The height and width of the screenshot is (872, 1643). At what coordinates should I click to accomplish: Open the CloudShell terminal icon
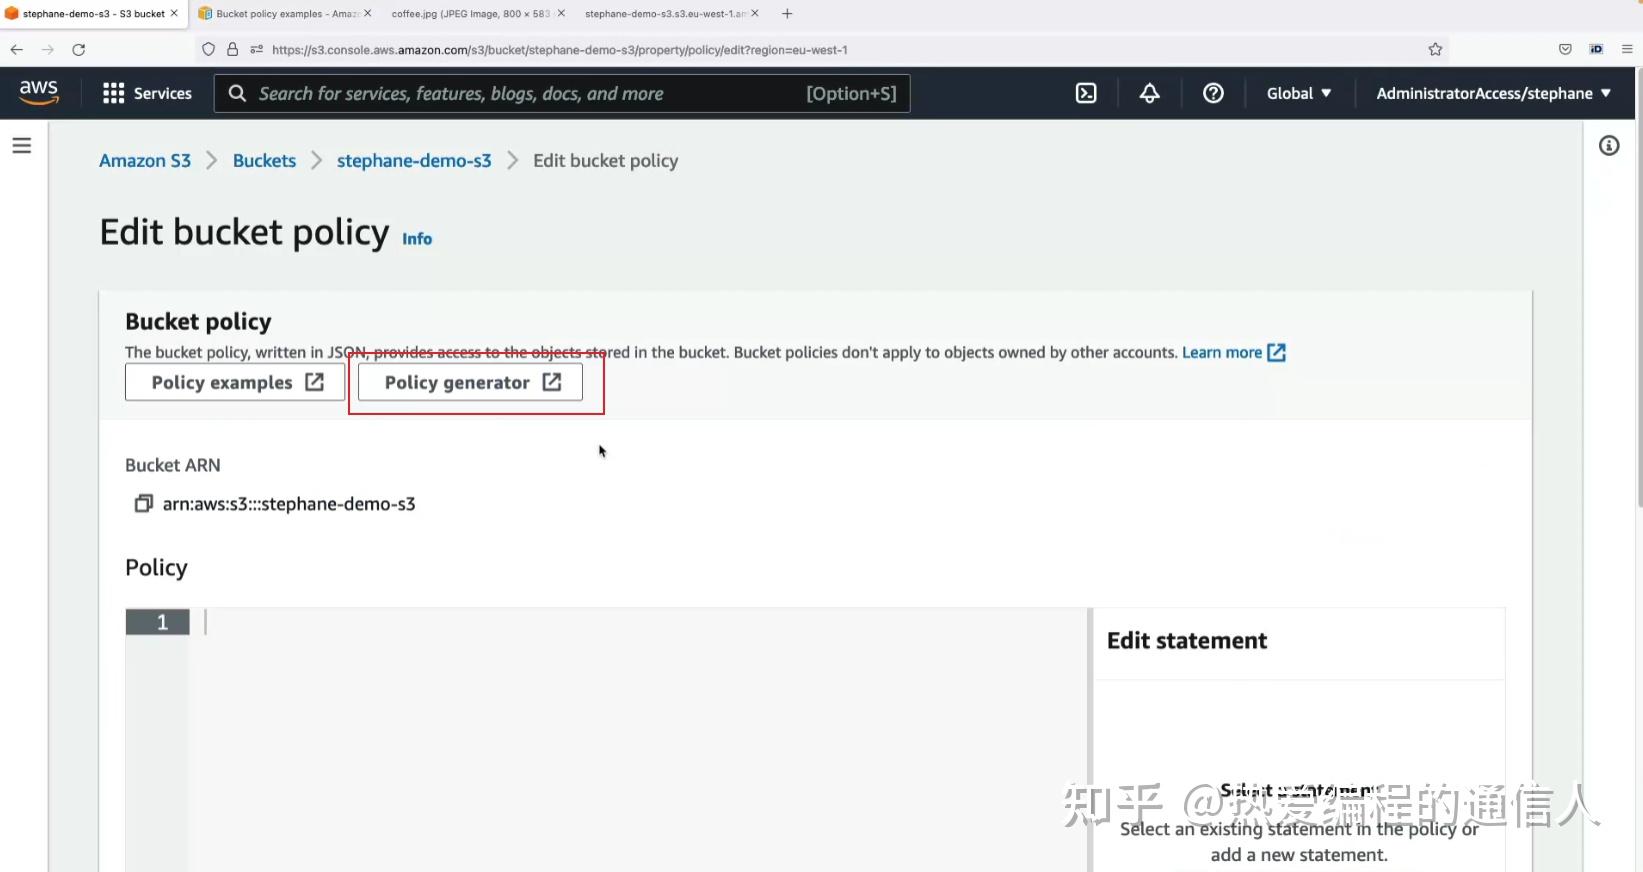click(x=1086, y=93)
